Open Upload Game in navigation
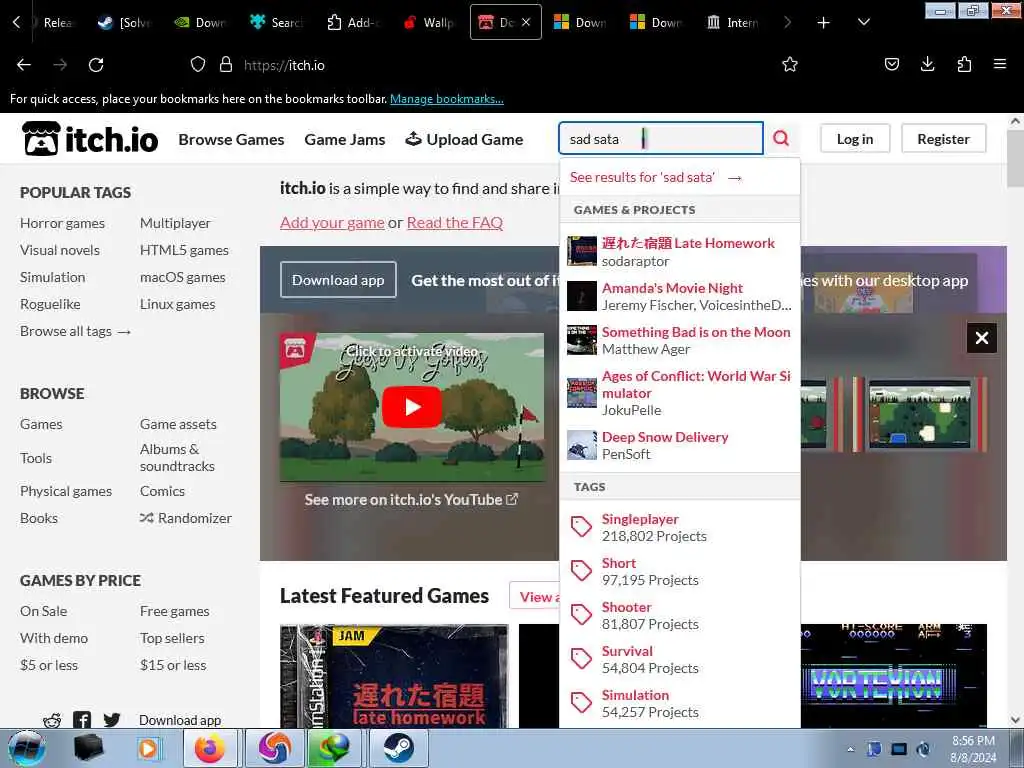 pos(464,139)
